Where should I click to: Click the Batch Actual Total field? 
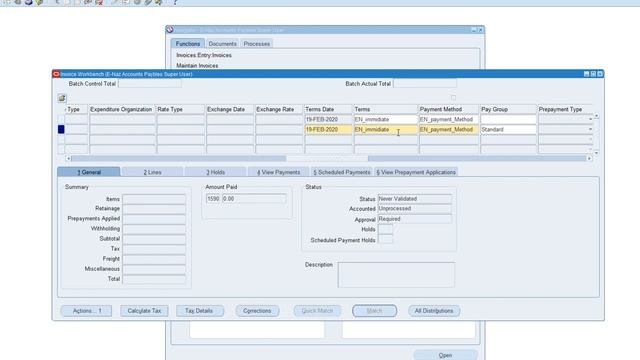(x=425, y=84)
